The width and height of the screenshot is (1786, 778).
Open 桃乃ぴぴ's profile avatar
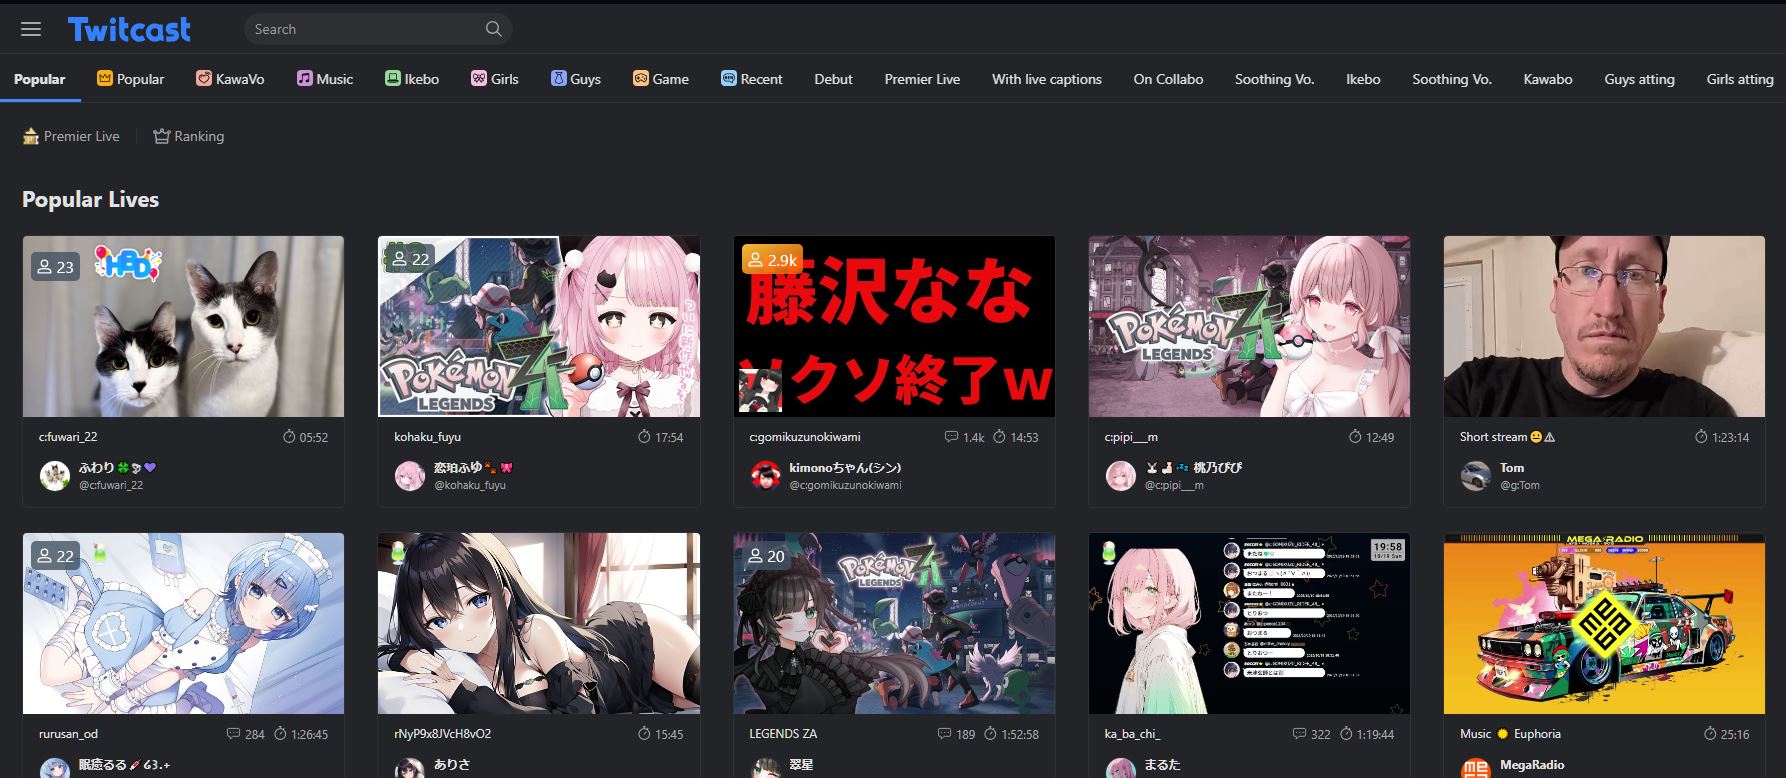click(x=1121, y=476)
